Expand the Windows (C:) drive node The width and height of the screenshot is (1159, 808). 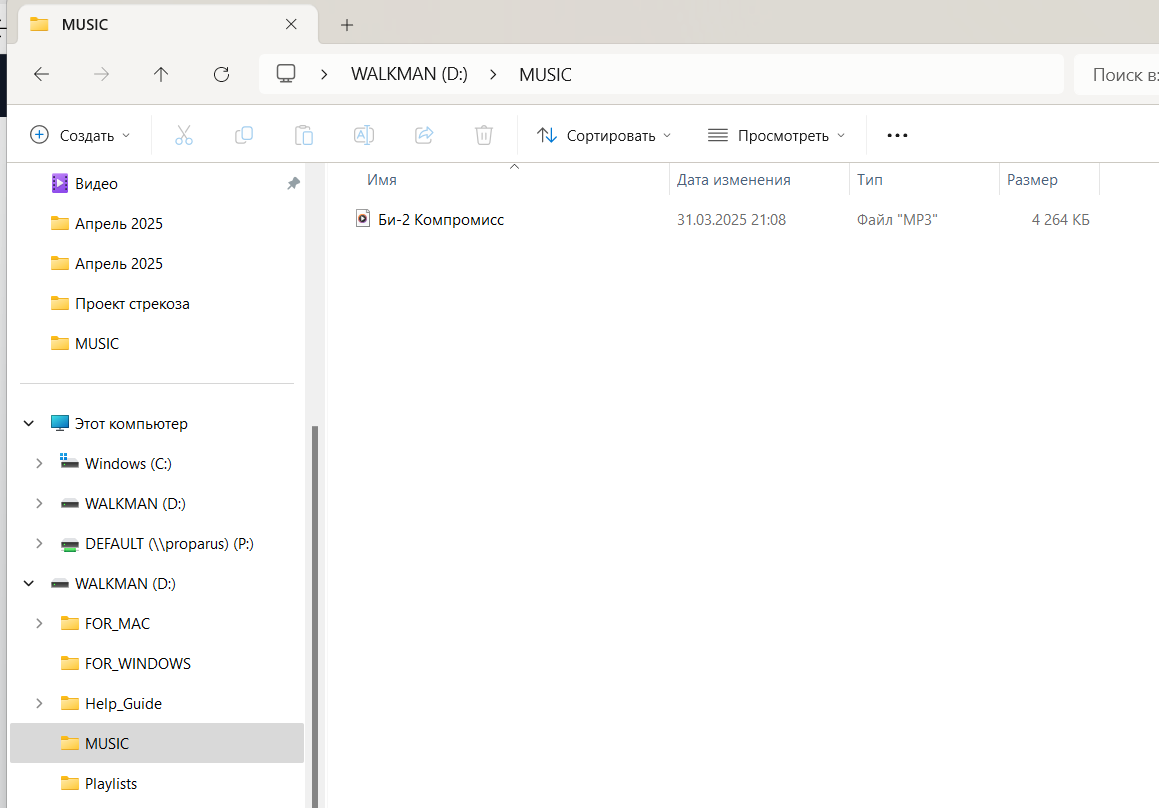[39, 464]
